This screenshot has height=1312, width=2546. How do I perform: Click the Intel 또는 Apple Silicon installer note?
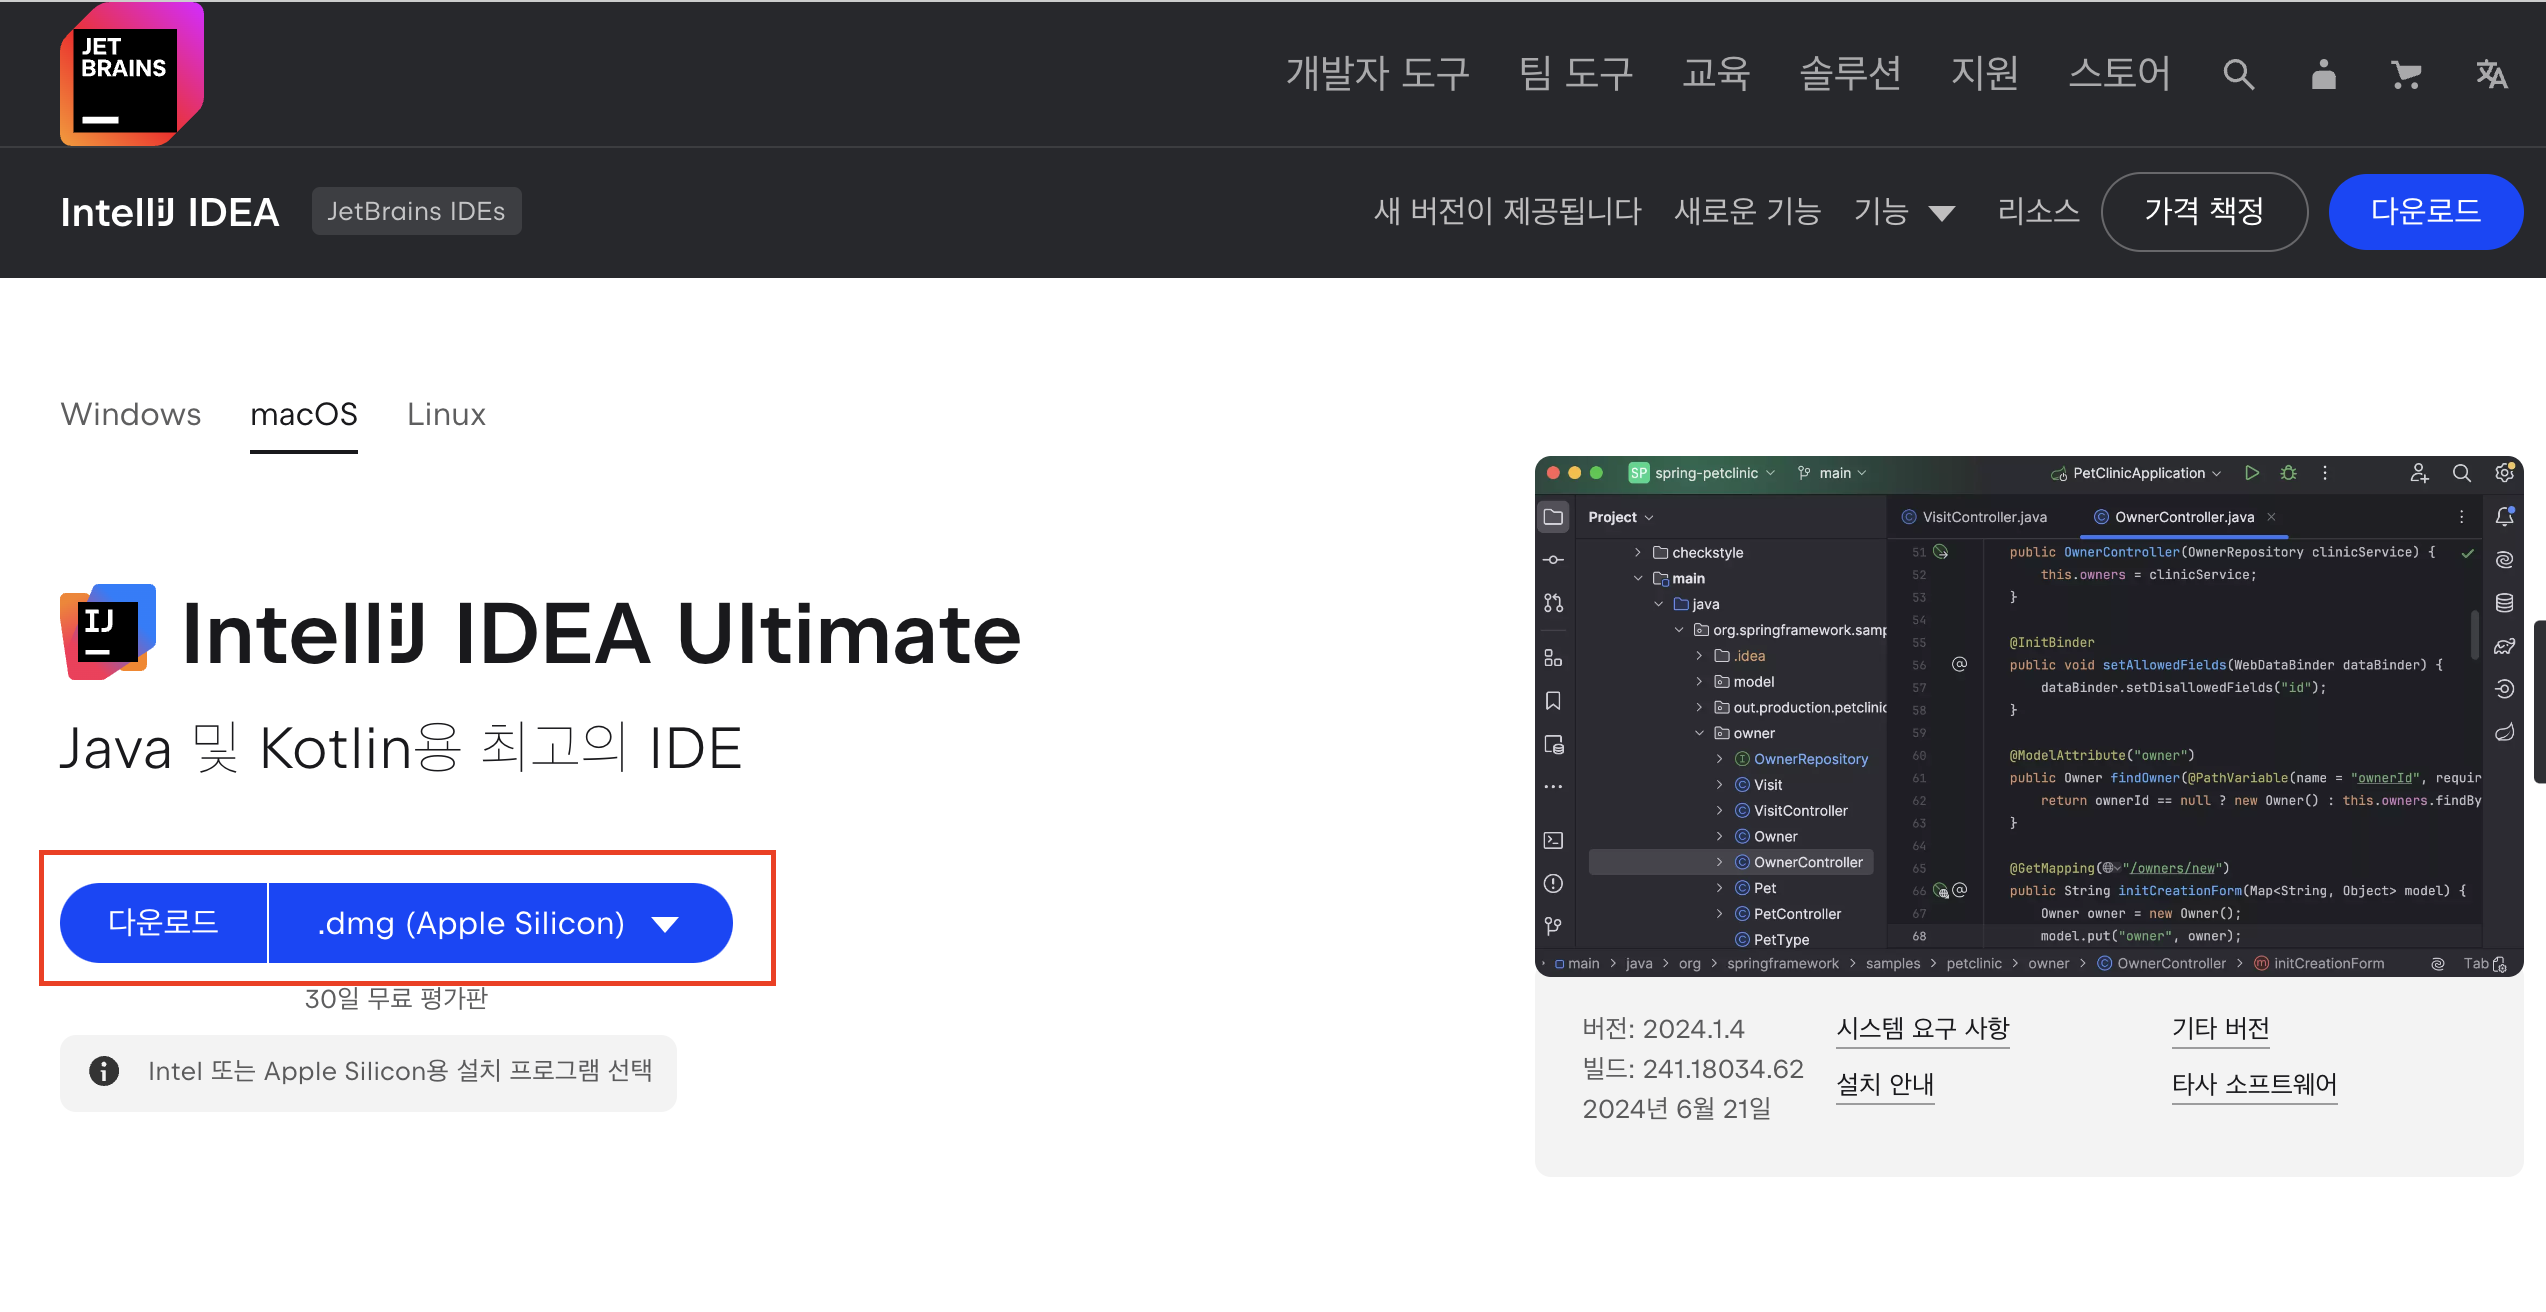point(368,1072)
